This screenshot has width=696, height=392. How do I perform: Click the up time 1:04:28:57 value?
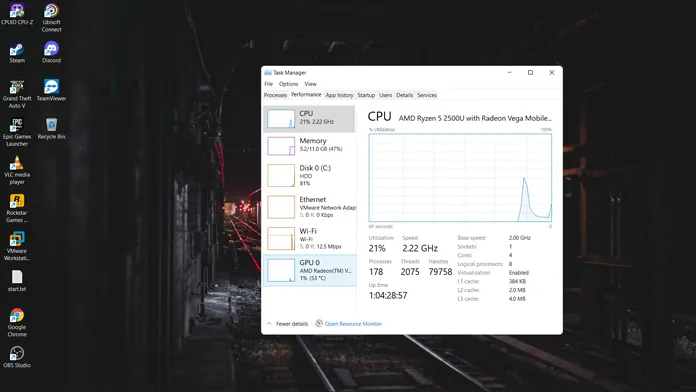pos(388,295)
